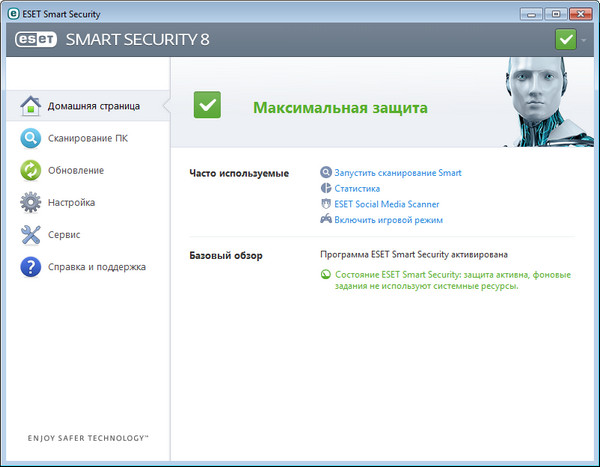Go to the Обновление menu item
600x467 pixels.
(x=75, y=170)
